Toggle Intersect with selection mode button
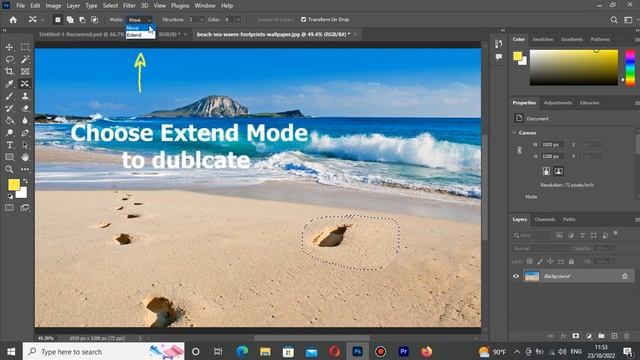640x360 pixels. (94, 20)
